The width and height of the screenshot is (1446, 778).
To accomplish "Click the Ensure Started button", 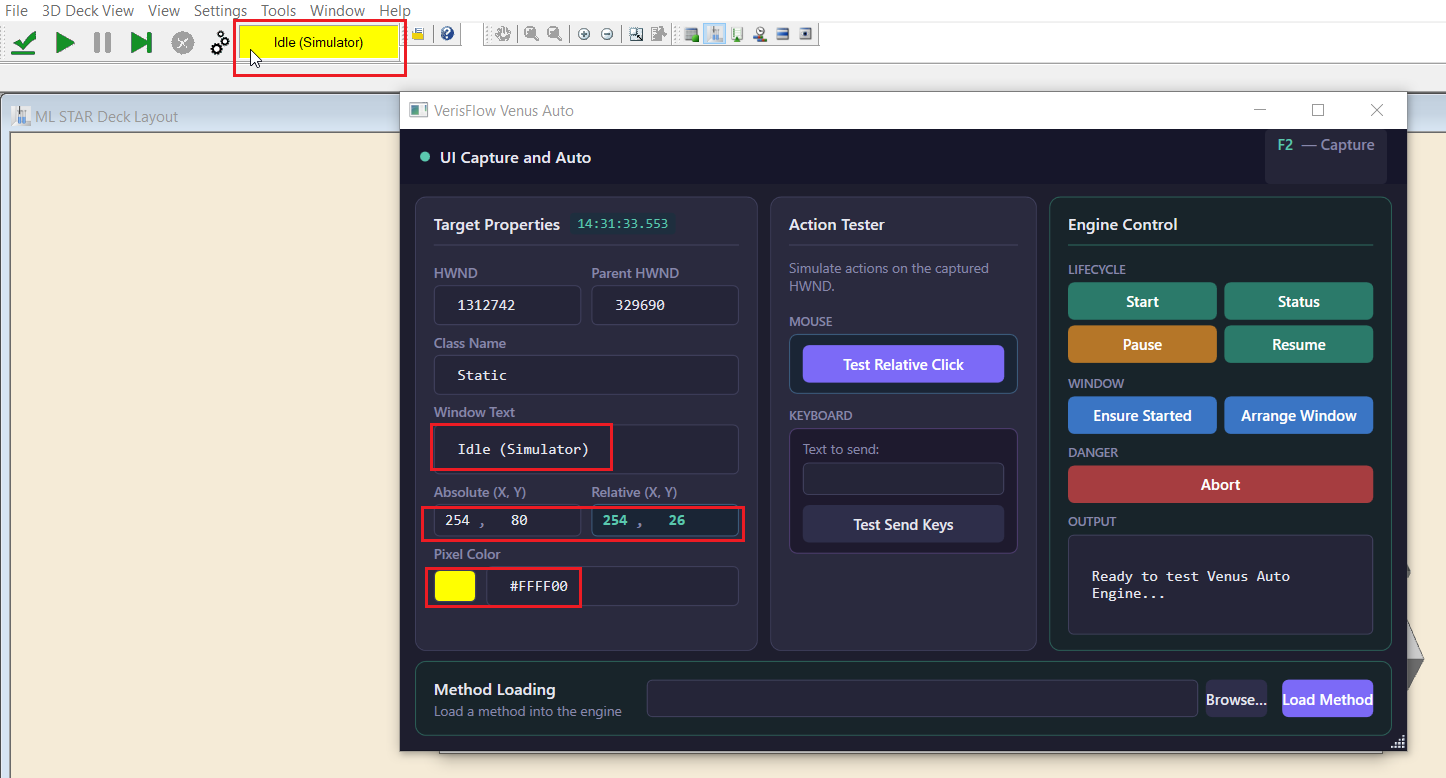I will tap(1142, 415).
